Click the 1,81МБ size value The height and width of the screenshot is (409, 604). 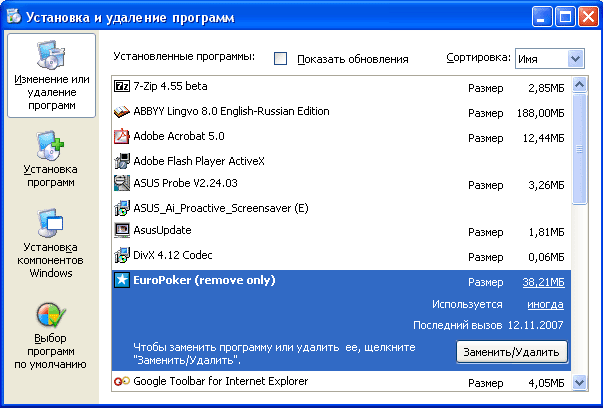[546, 232]
